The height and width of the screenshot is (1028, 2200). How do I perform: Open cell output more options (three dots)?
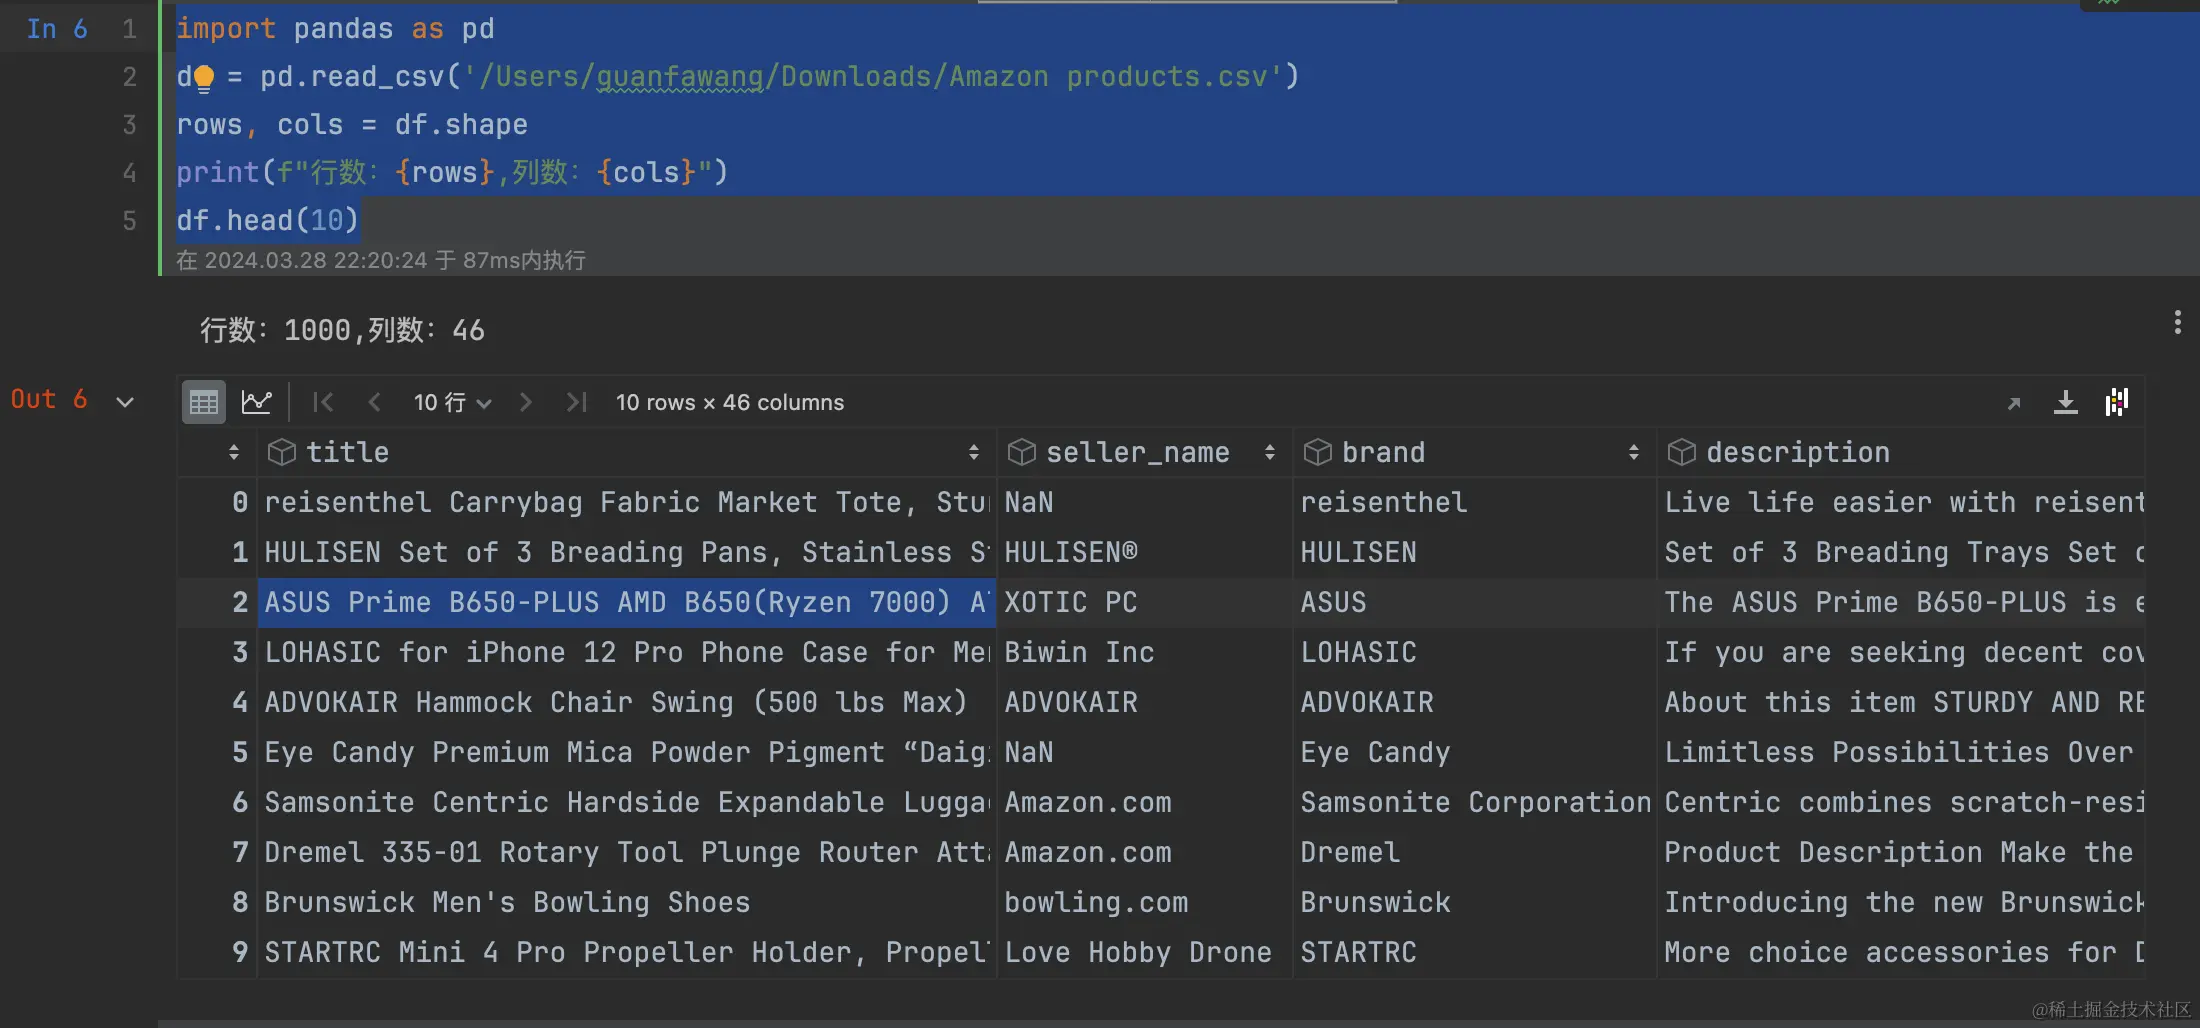point(2177,322)
